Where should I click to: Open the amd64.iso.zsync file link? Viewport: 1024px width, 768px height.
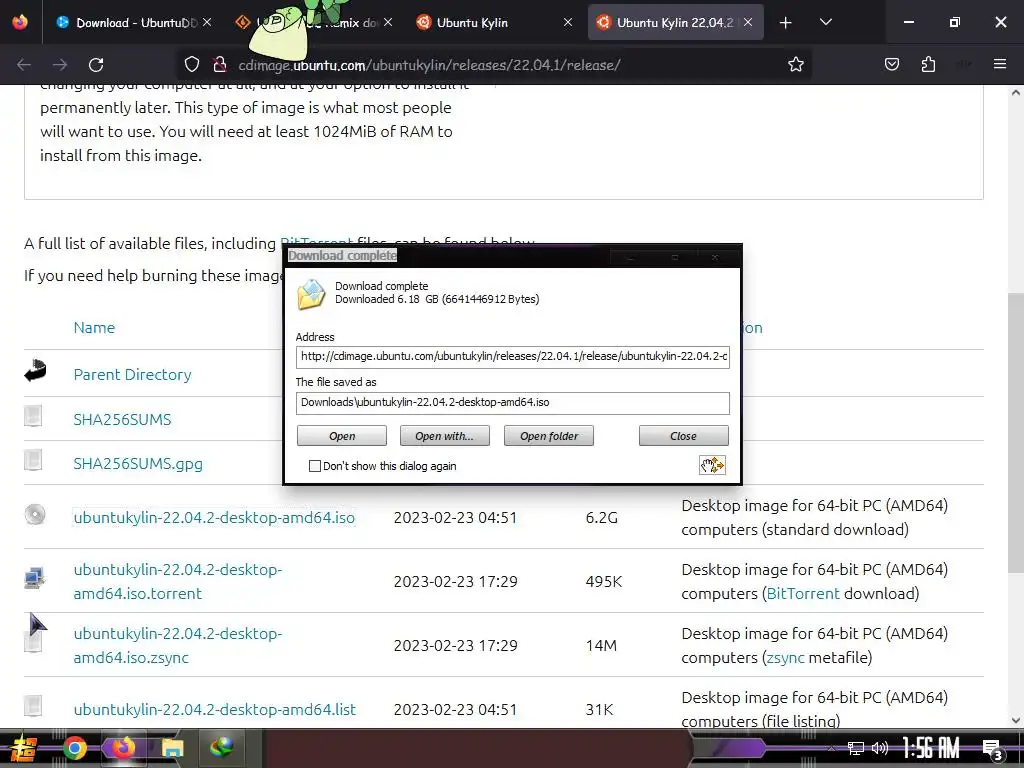[178, 645]
